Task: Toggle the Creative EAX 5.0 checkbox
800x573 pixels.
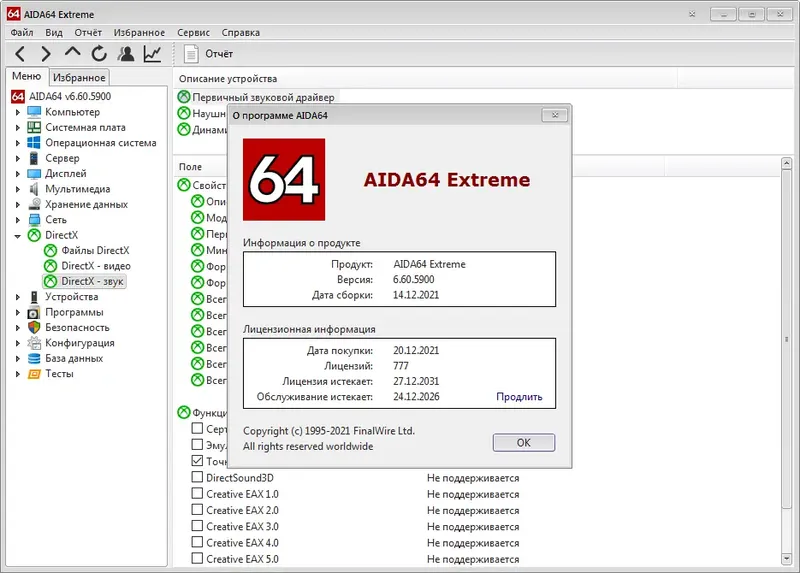Action: 197,558
